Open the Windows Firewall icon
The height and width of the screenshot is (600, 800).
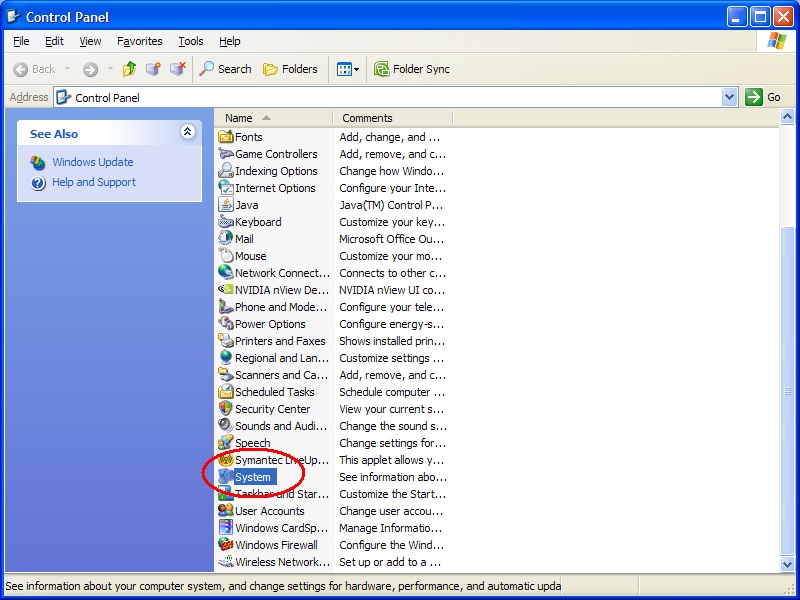click(x=226, y=545)
